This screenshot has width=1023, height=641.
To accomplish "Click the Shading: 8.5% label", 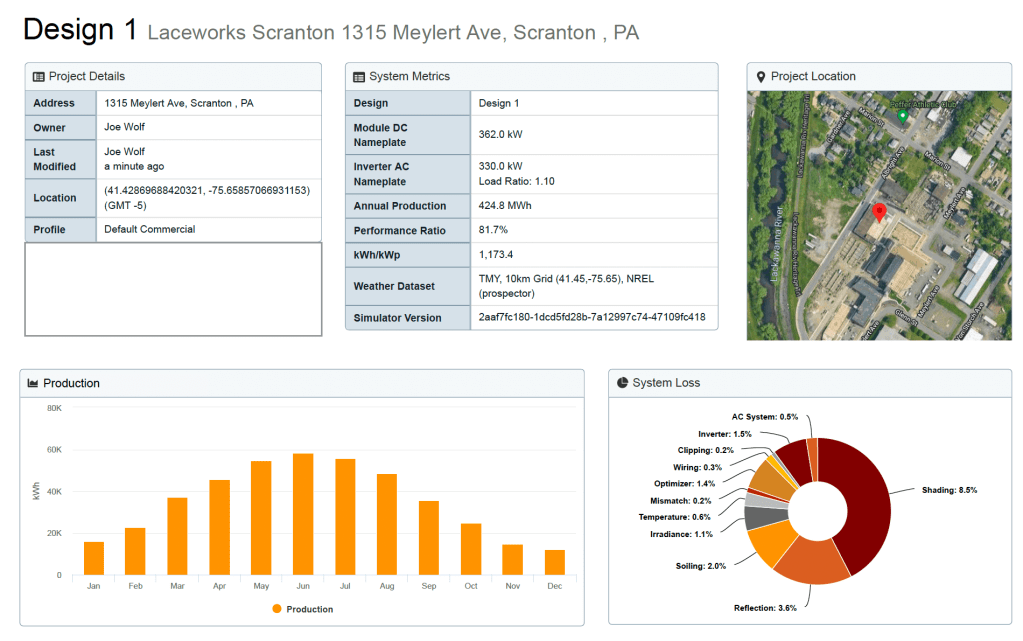I will tap(949, 490).
